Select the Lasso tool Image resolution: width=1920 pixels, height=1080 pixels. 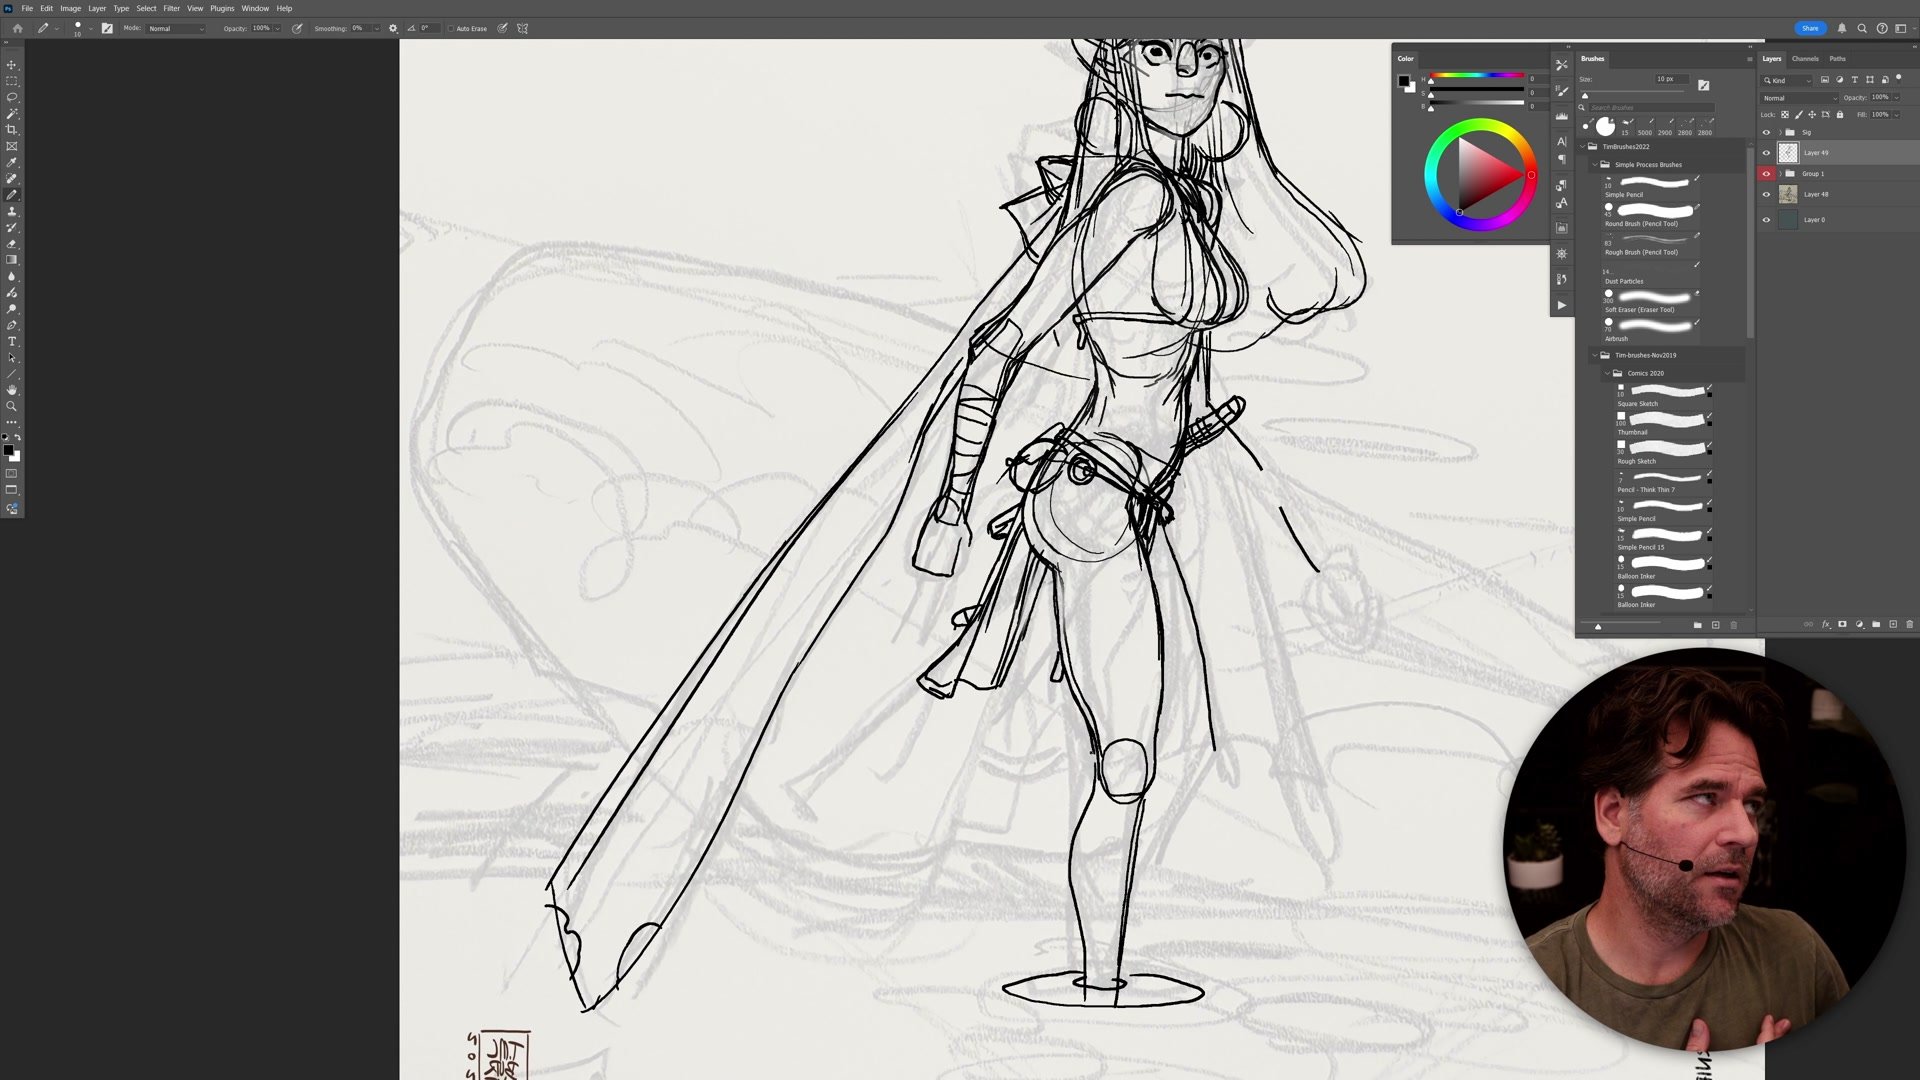(x=12, y=97)
